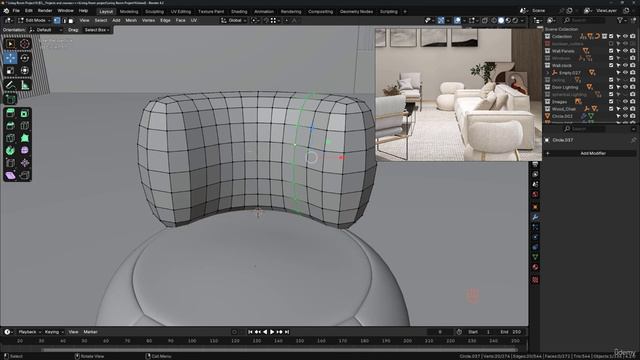The height and width of the screenshot is (360, 640).
Task: Disable render camera for Door Lighting
Action: [633, 87]
